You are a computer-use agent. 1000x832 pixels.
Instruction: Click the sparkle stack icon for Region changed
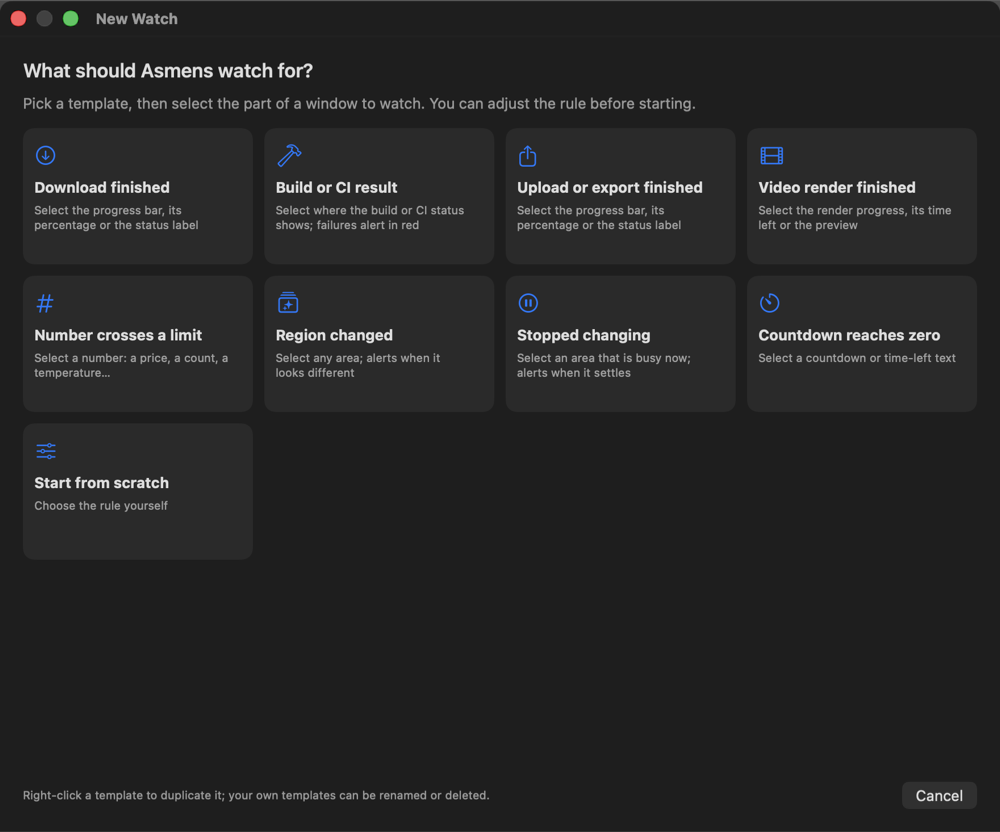(288, 302)
